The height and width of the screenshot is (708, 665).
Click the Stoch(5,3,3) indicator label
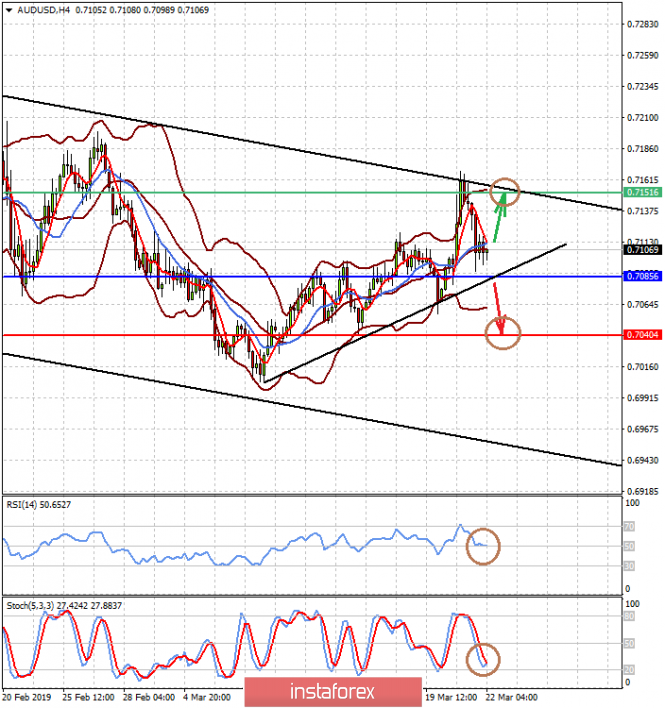coord(64,606)
